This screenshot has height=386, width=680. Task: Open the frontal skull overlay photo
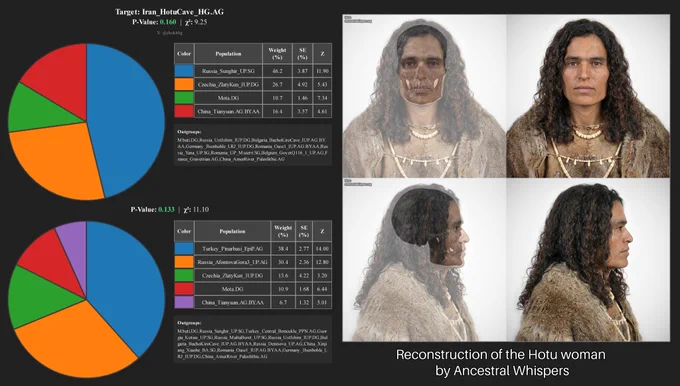(x=424, y=96)
